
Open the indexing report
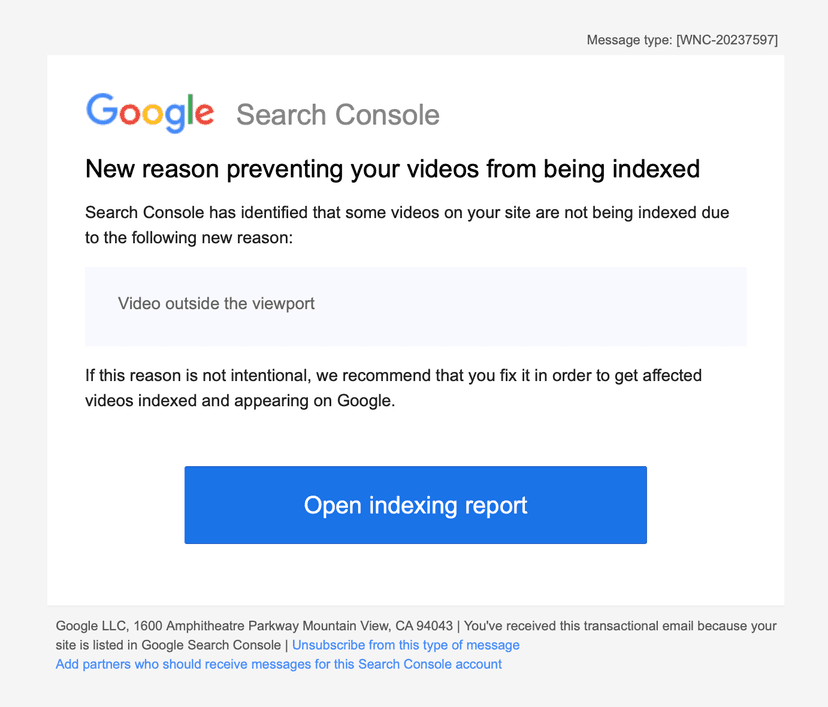point(414,505)
